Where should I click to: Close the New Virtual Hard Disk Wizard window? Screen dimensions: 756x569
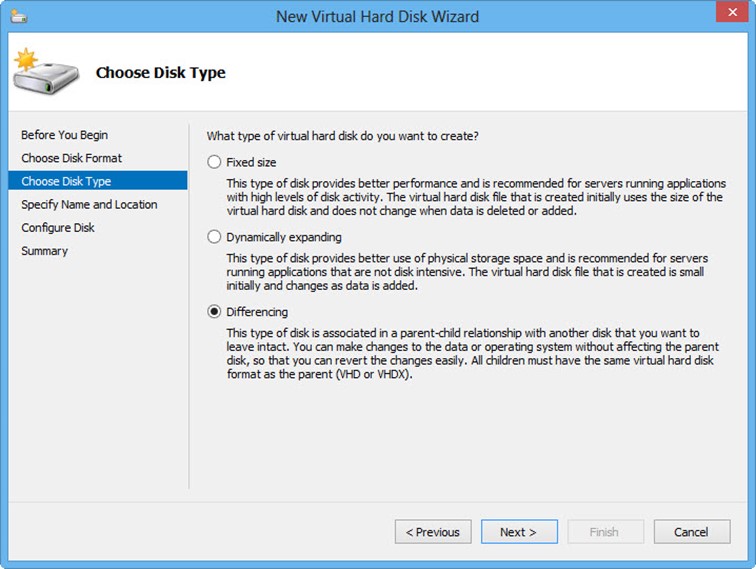pos(732,12)
